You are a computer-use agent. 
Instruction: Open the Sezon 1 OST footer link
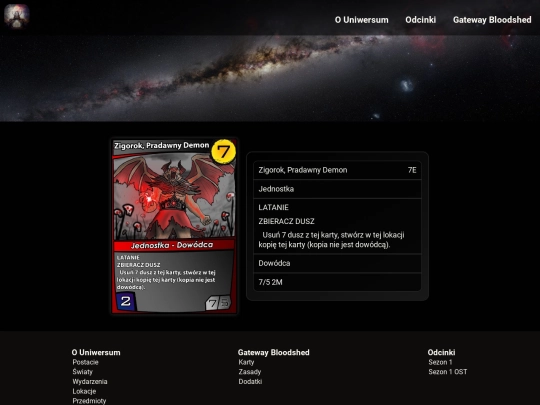[448, 372]
